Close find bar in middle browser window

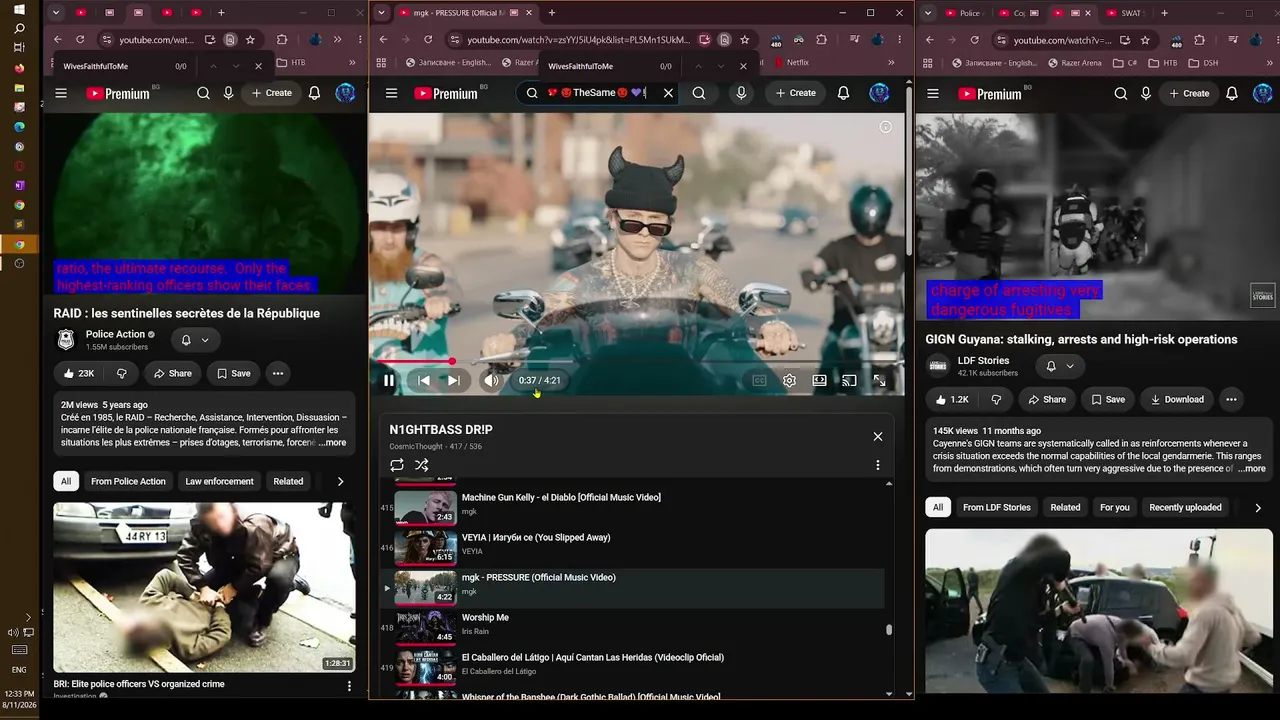coord(743,66)
